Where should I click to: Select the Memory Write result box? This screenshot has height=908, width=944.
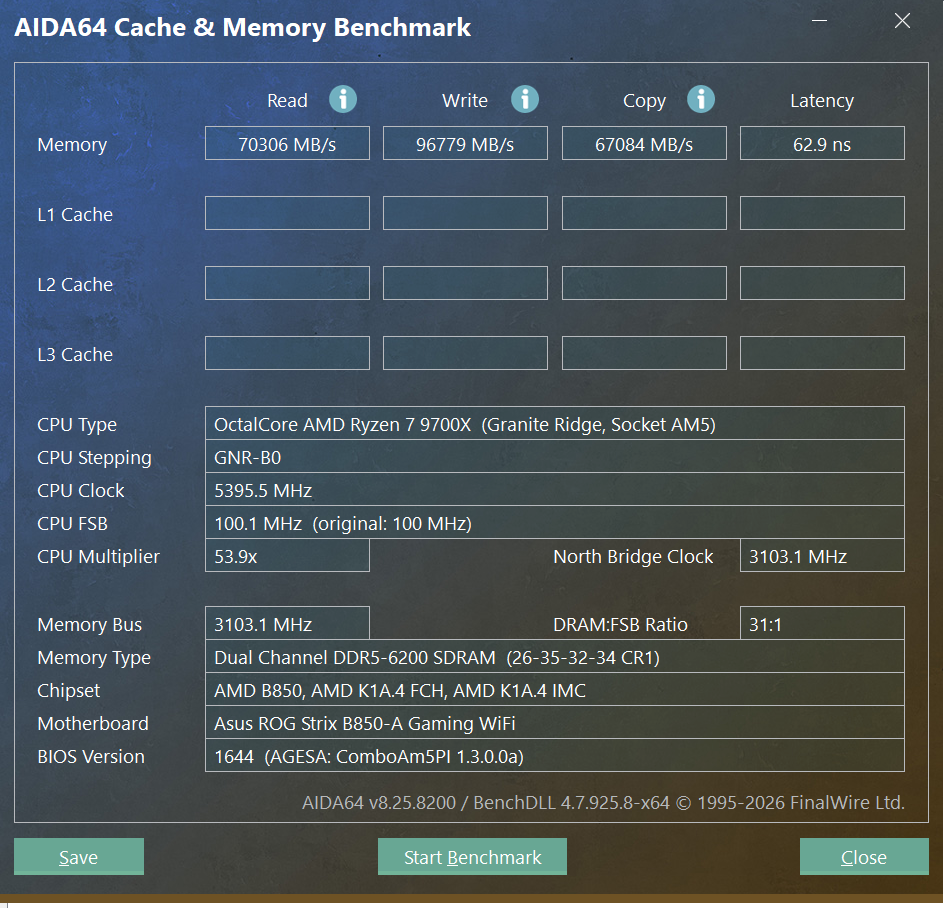[465, 143]
